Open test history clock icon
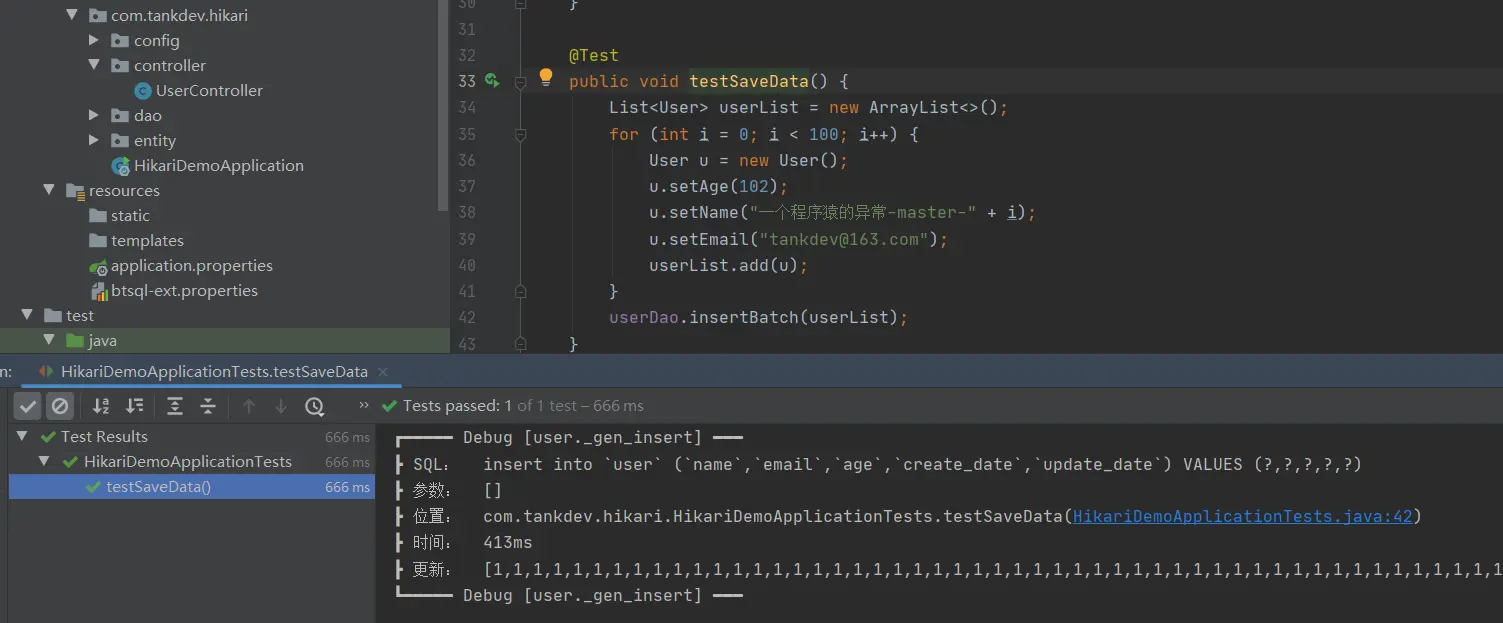Image resolution: width=1503 pixels, height=623 pixels. 314,406
